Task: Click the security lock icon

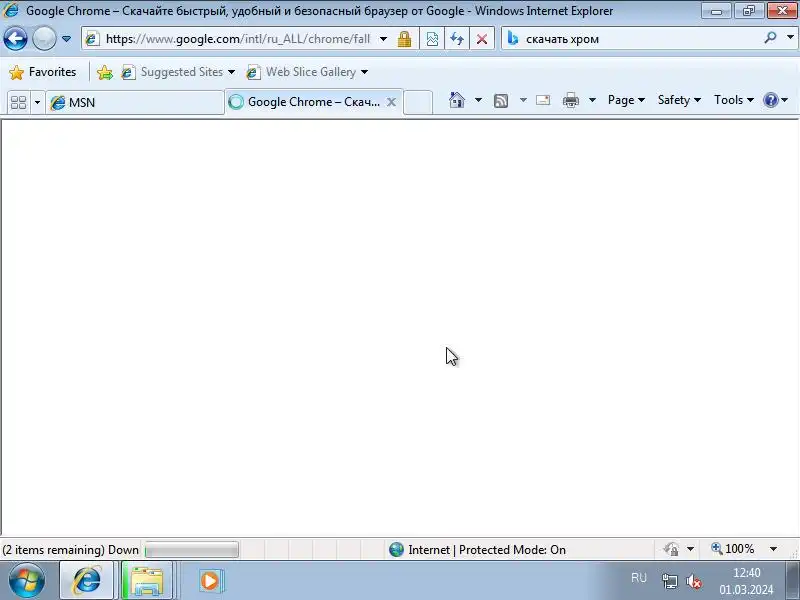Action: 405,39
